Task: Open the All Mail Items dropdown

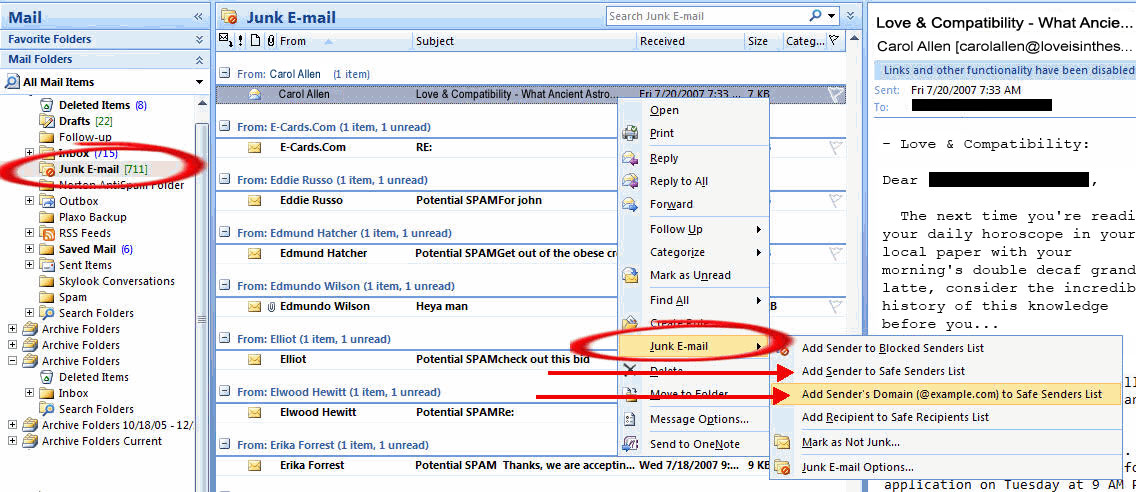Action: 199,82
